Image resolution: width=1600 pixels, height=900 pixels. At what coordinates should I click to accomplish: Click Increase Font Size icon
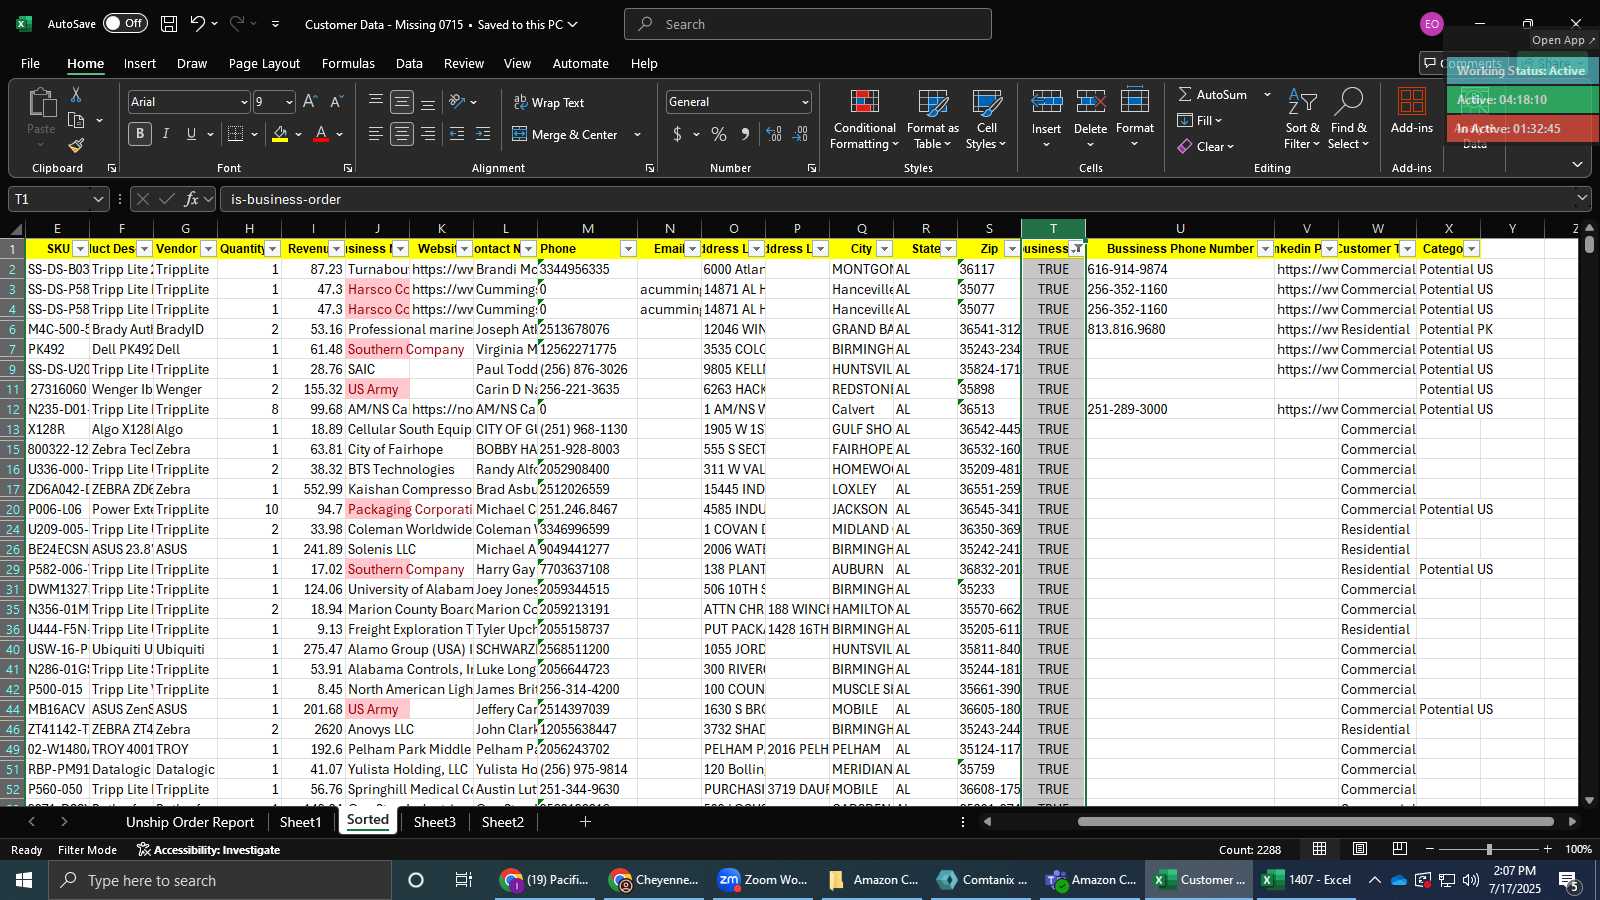click(x=310, y=101)
